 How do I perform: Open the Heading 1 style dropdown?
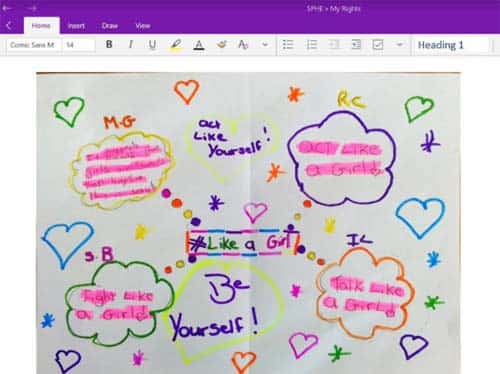pos(451,45)
